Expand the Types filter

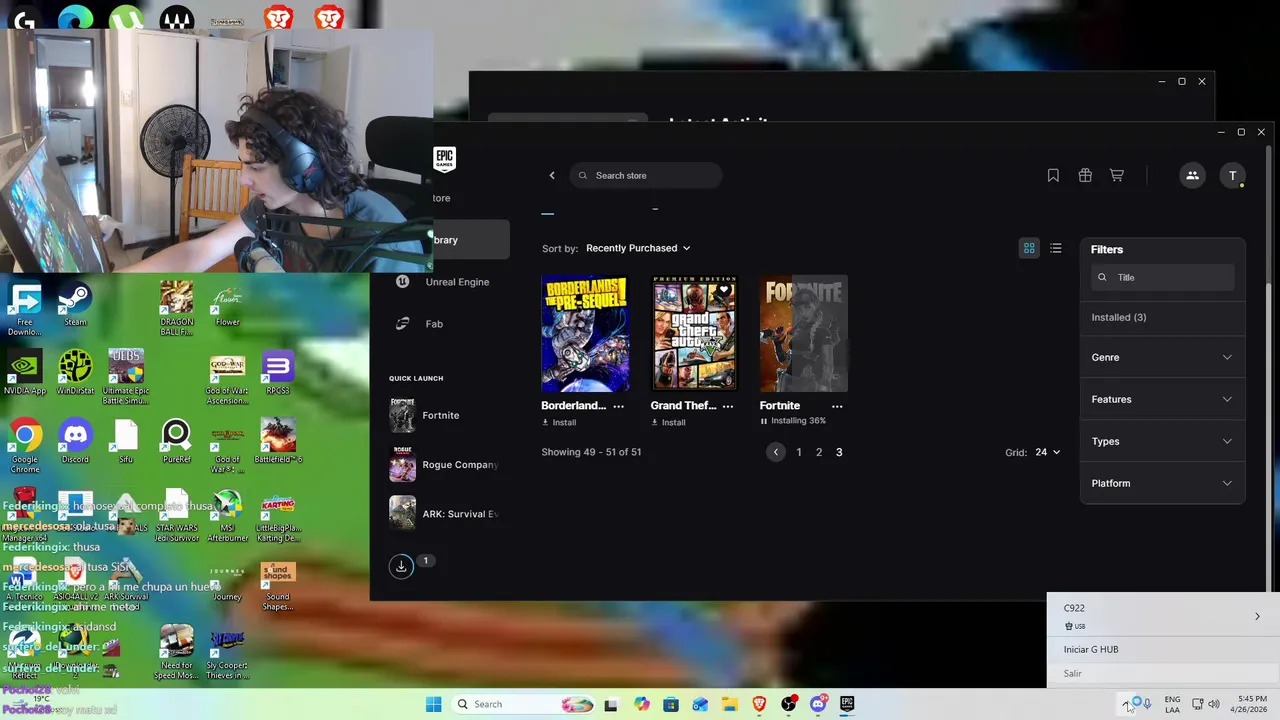click(x=1162, y=441)
